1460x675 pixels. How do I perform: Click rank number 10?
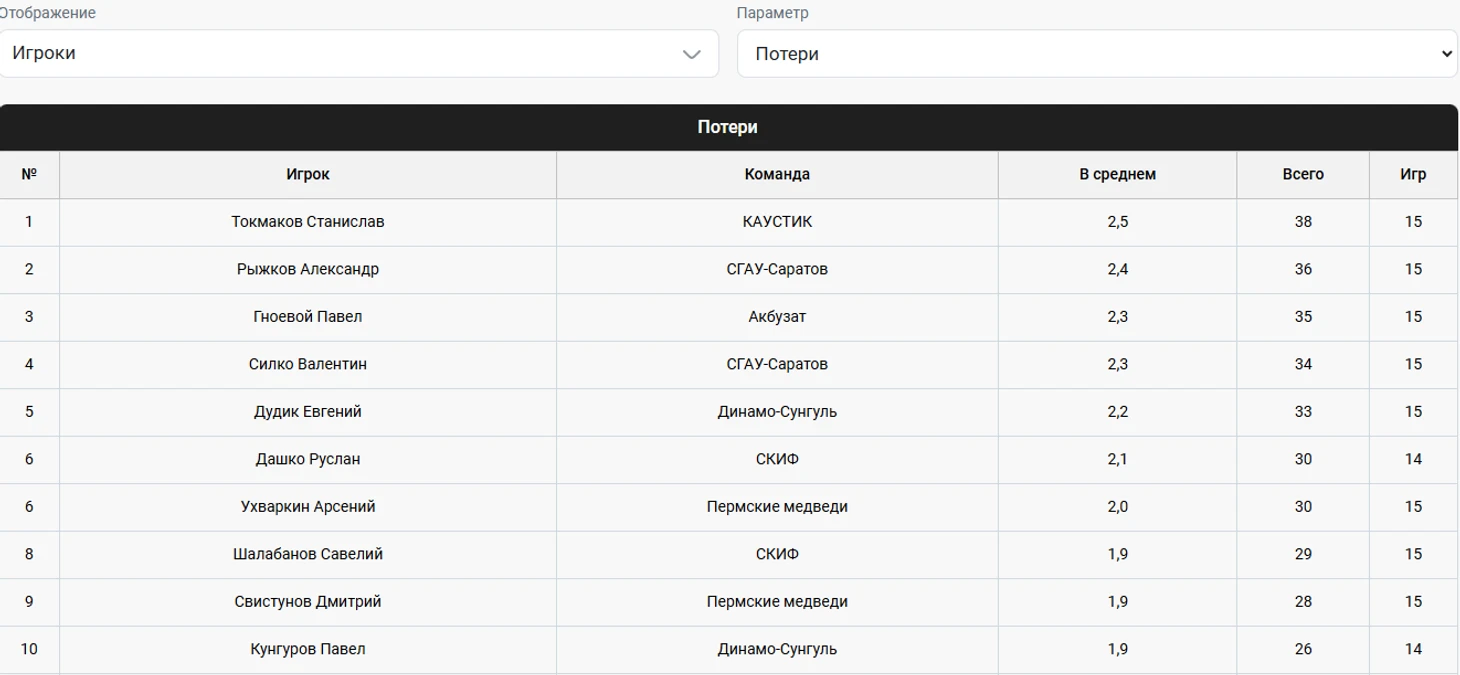click(x=29, y=649)
